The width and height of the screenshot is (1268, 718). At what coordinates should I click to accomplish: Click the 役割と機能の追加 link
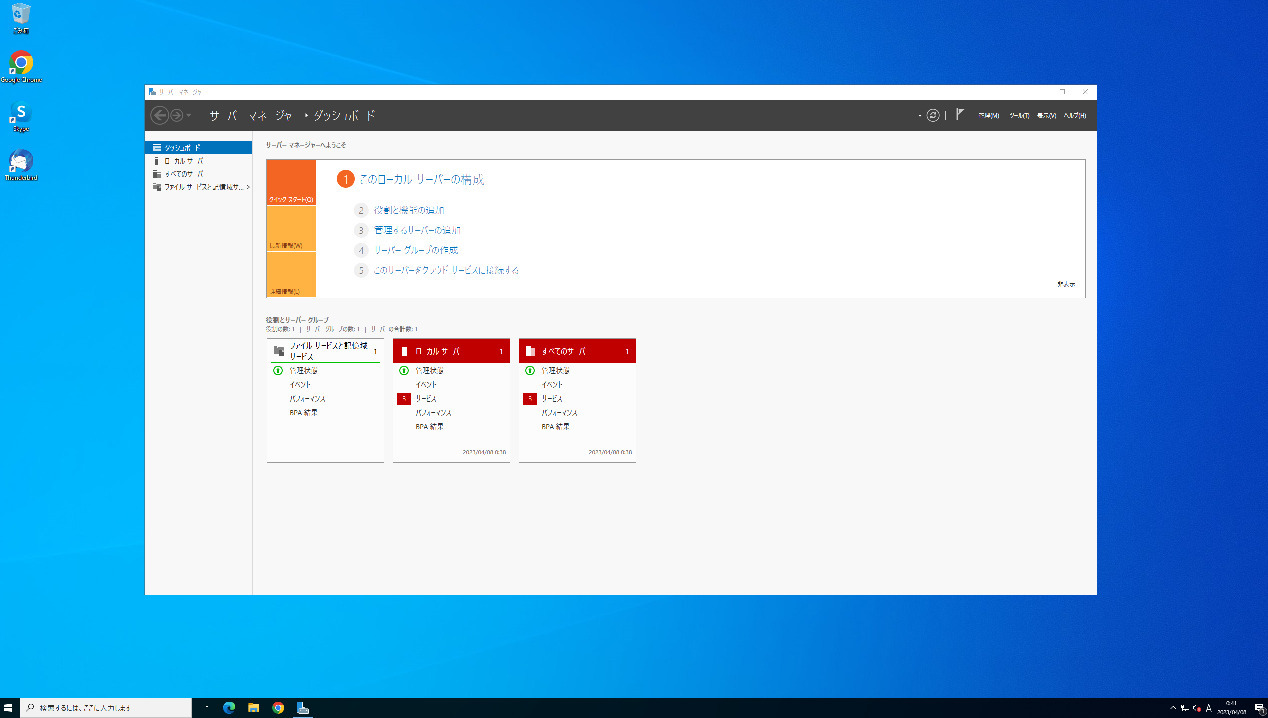[x=409, y=210]
